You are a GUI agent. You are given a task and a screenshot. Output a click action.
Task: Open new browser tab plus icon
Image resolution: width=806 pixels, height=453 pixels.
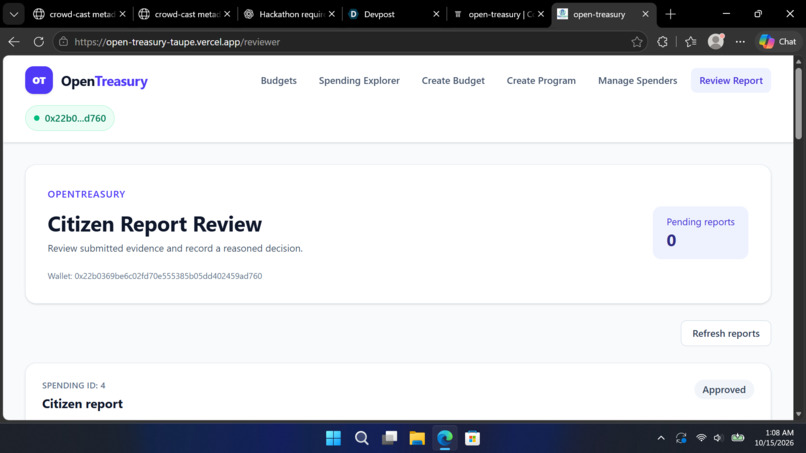click(670, 14)
